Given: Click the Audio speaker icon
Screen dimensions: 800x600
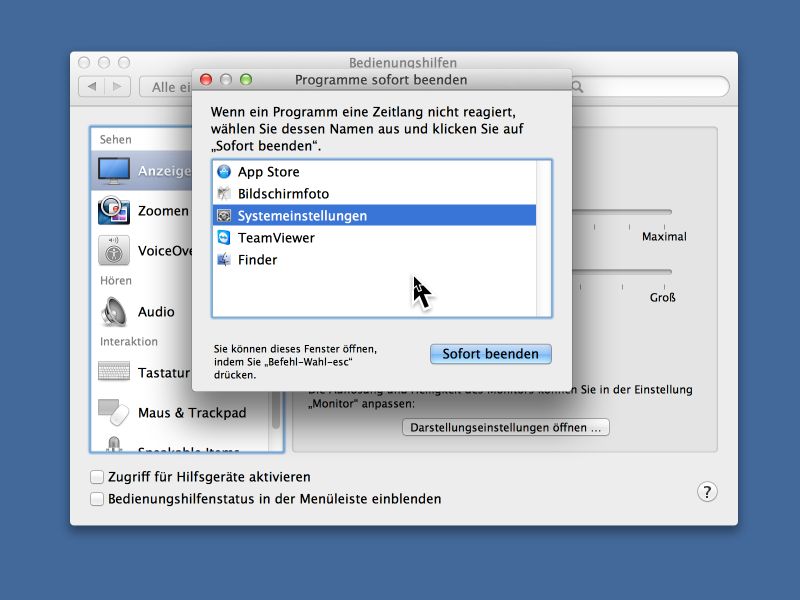Looking at the screenshot, I should [114, 311].
